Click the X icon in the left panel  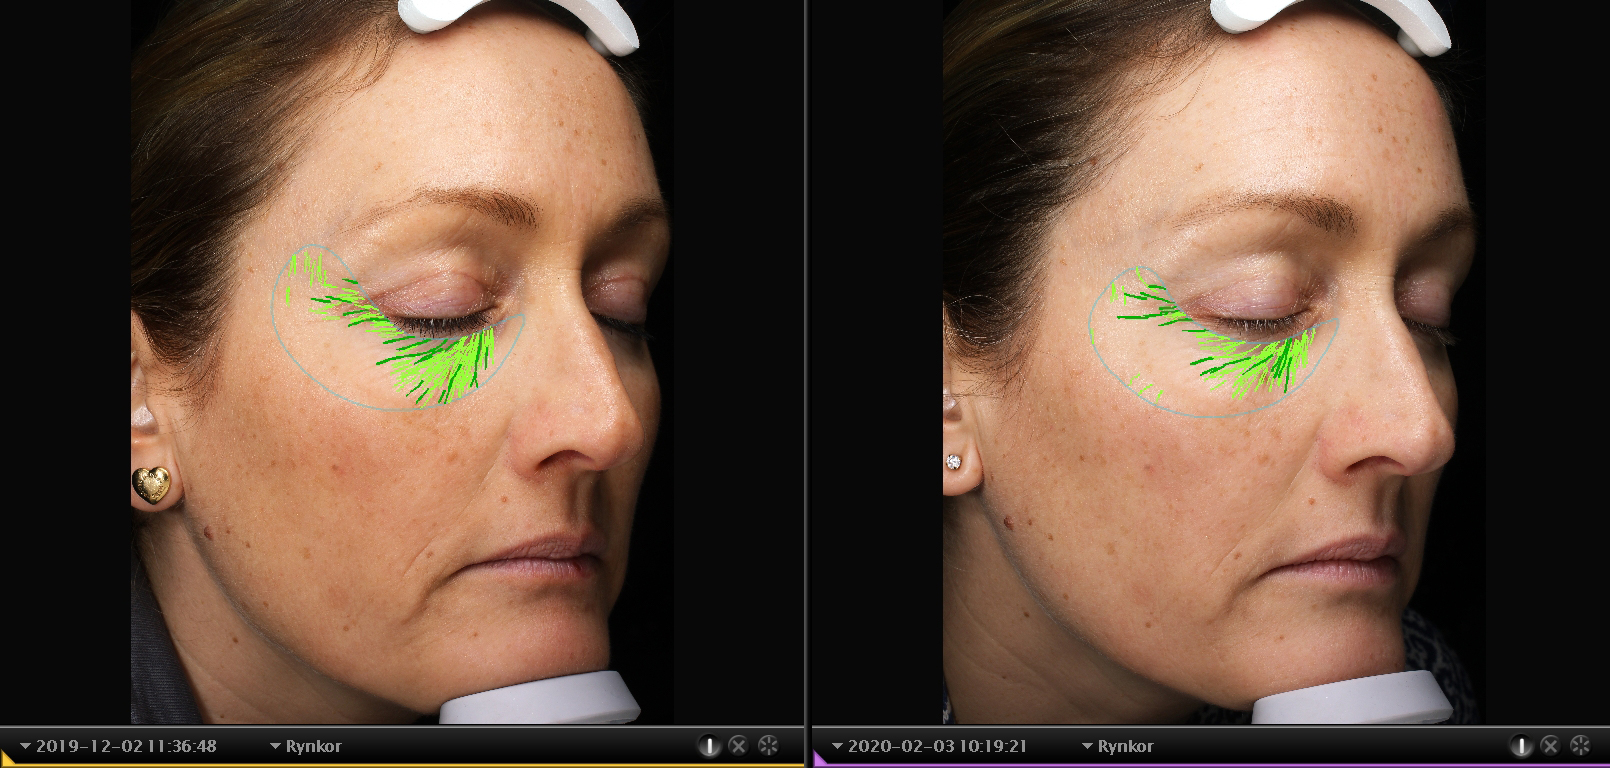click(x=738, y=745)
